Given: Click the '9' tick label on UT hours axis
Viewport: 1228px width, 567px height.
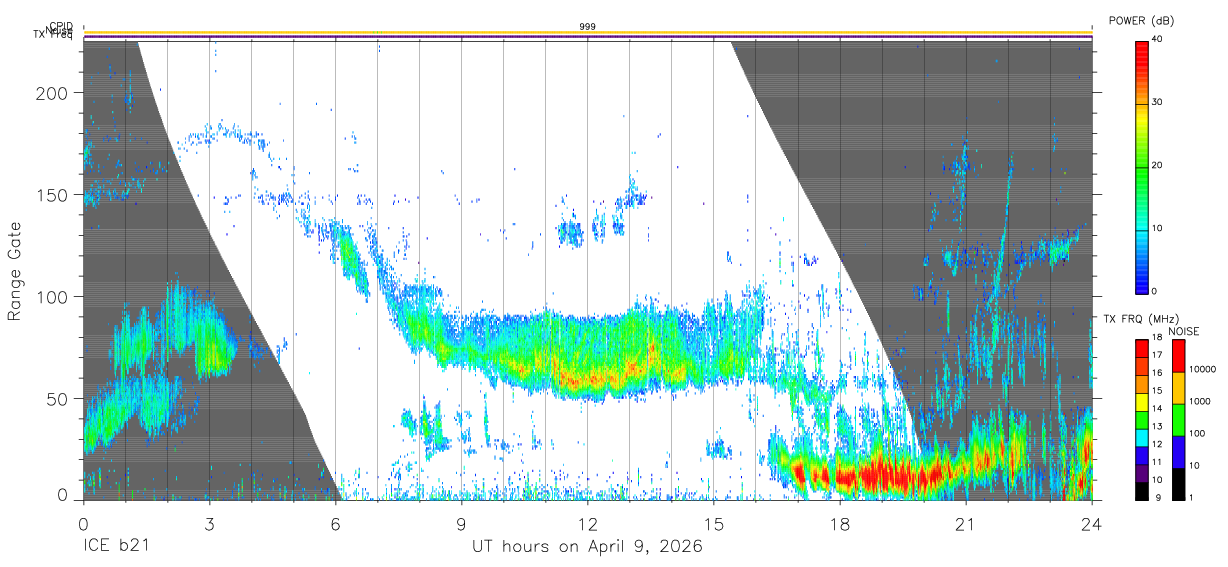Looking at the screenshot, I should (461, 524).
